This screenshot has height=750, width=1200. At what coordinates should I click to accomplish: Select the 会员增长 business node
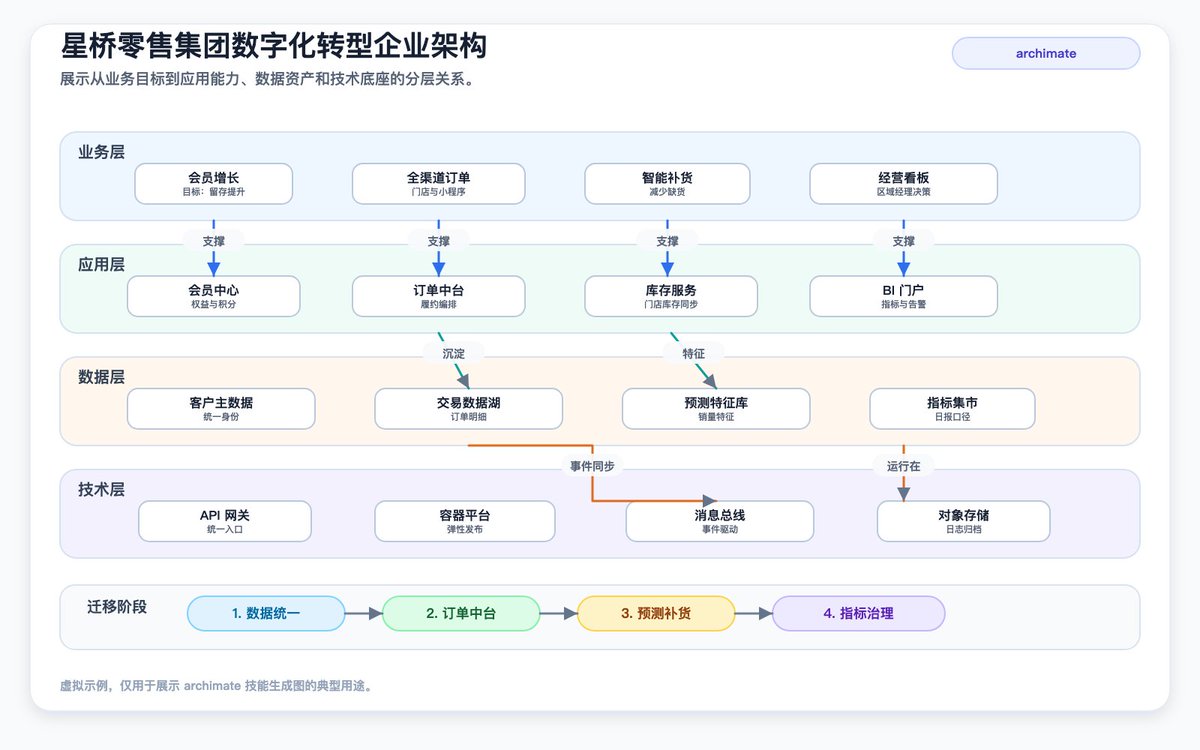coord(214,184)
